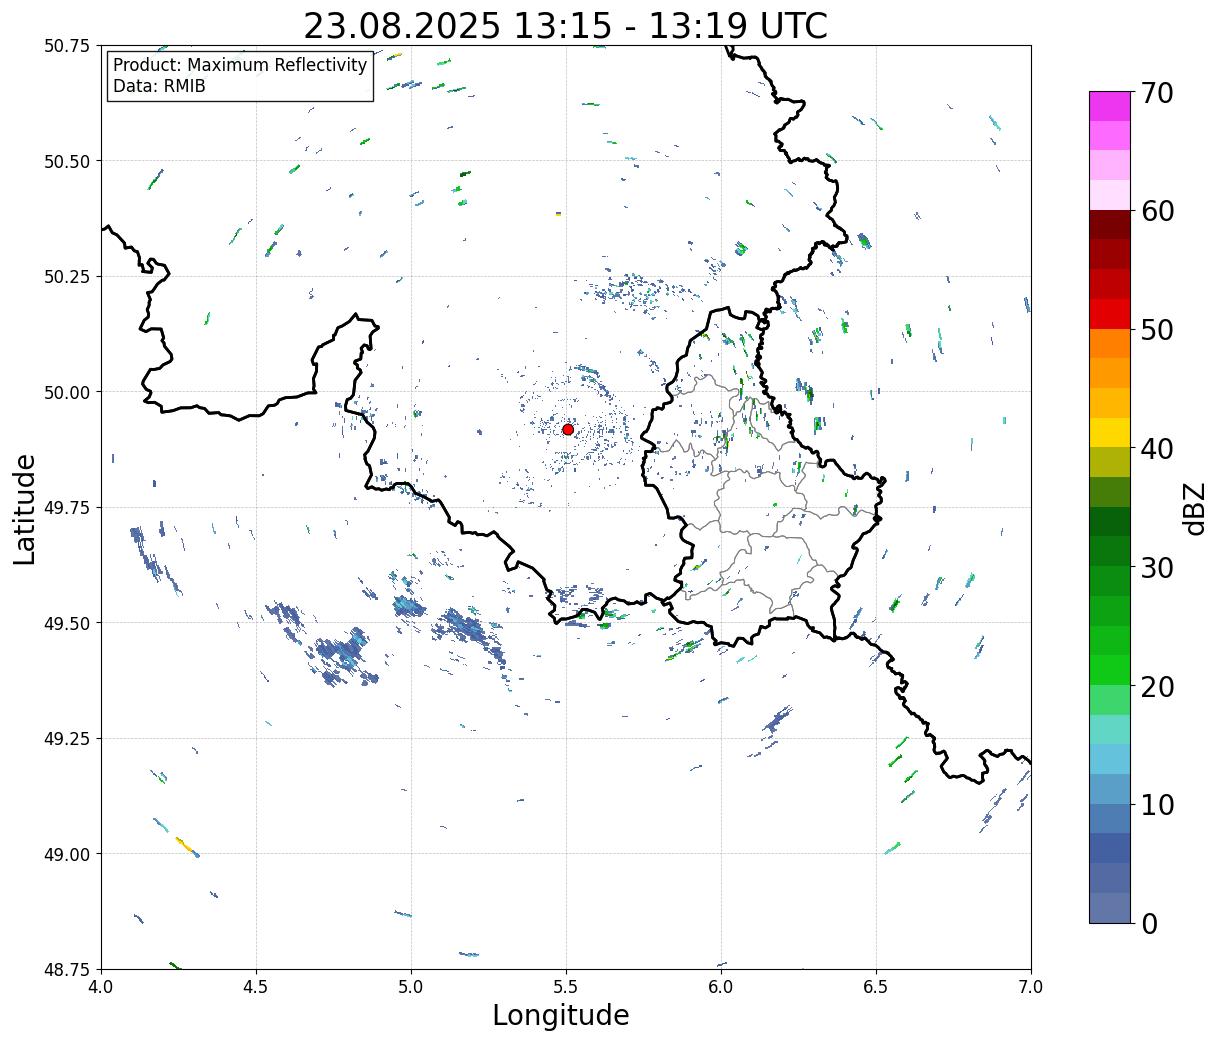This screenshot has height=1040, width=1219.
Task: Click the latitude tick label 49.25
Action: click(x=67, y=739)
